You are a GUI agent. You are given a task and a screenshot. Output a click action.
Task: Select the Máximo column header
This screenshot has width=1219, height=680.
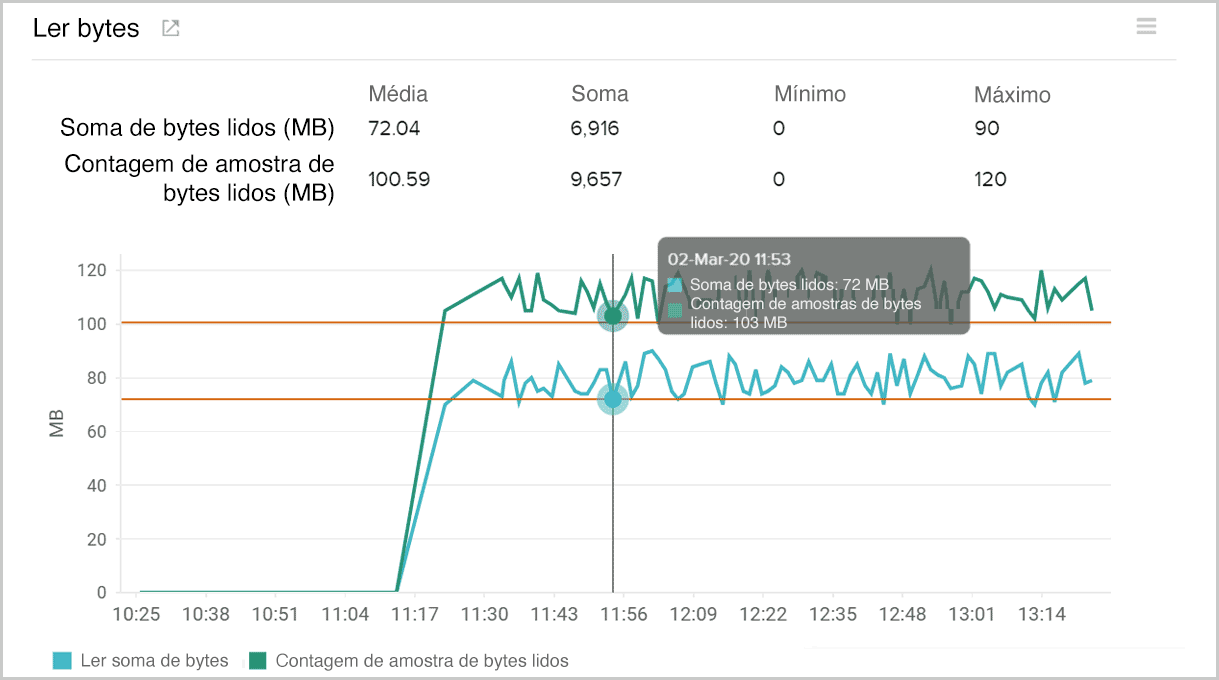pos(1013,94)
